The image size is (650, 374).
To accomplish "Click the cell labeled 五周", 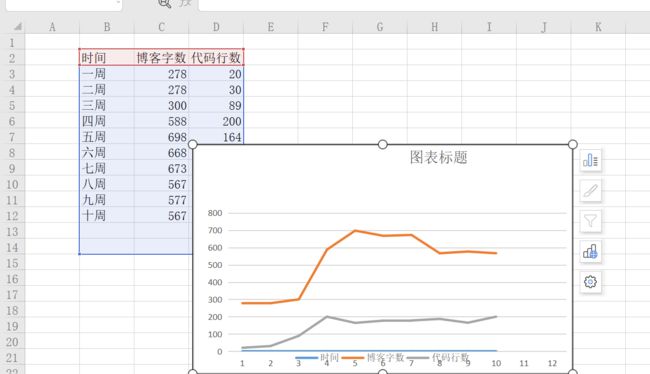I will pyautogui.click(x=107, y=137).
